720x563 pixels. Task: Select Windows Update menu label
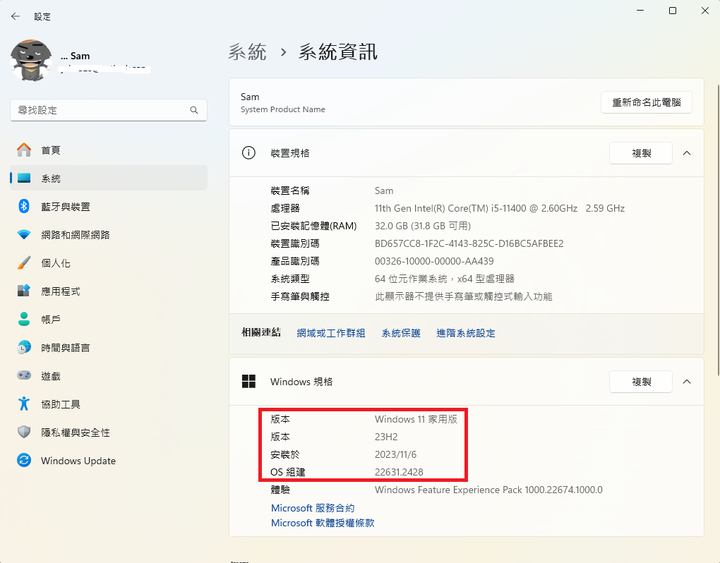pos(78,461)
